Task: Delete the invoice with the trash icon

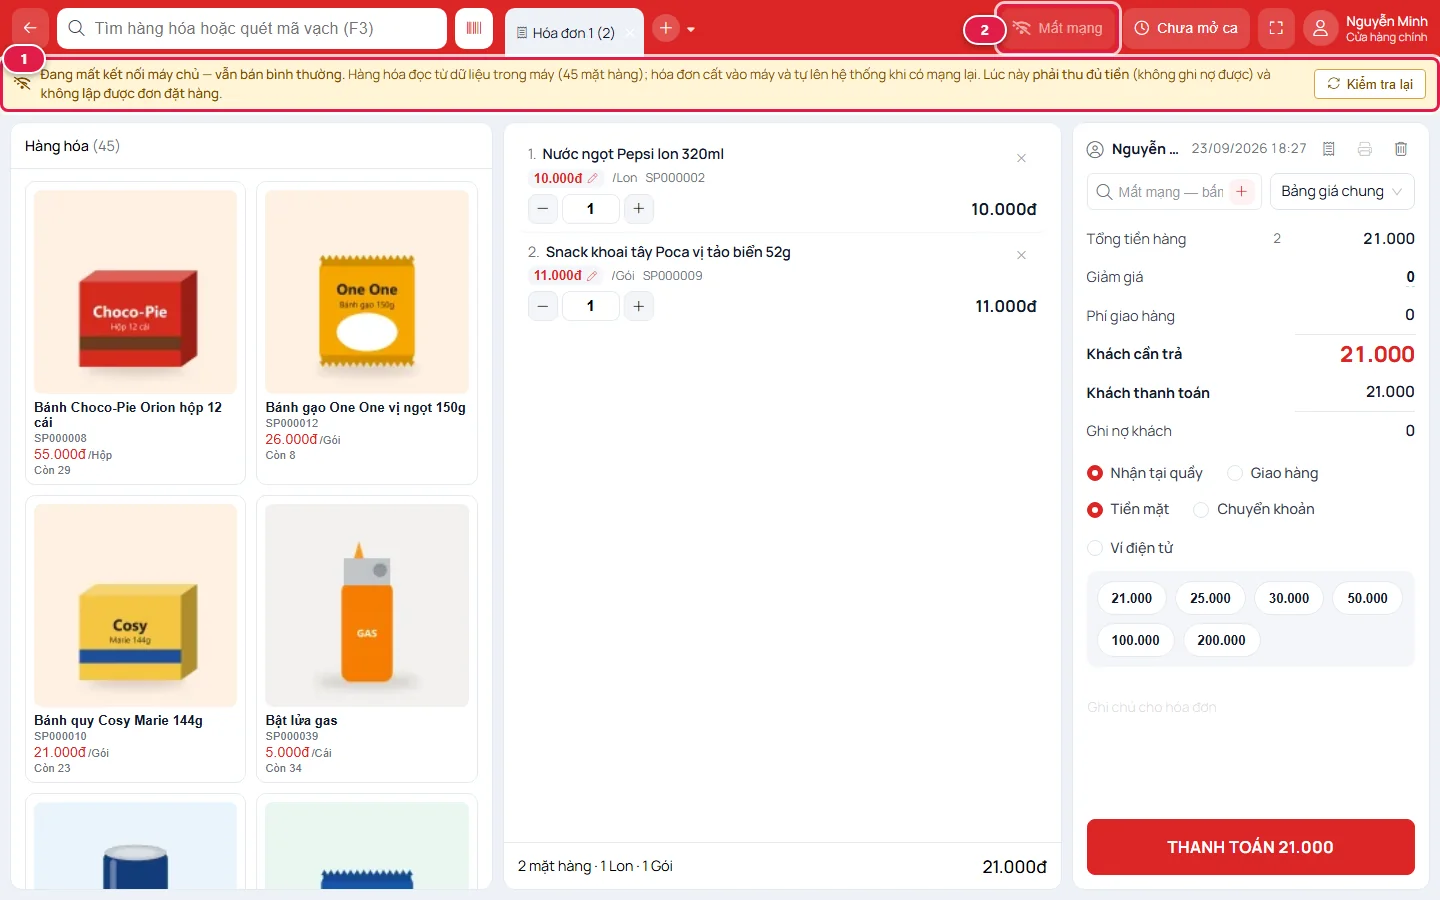Action: [1401, 149]
